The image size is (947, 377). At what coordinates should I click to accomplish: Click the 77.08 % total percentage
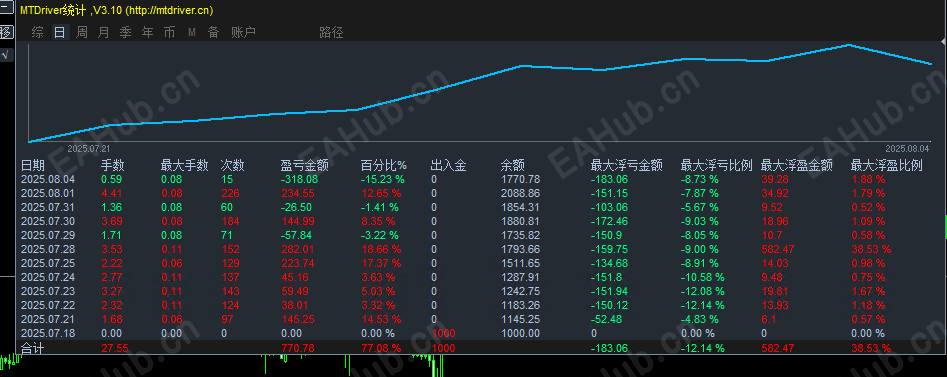[380, 348]
